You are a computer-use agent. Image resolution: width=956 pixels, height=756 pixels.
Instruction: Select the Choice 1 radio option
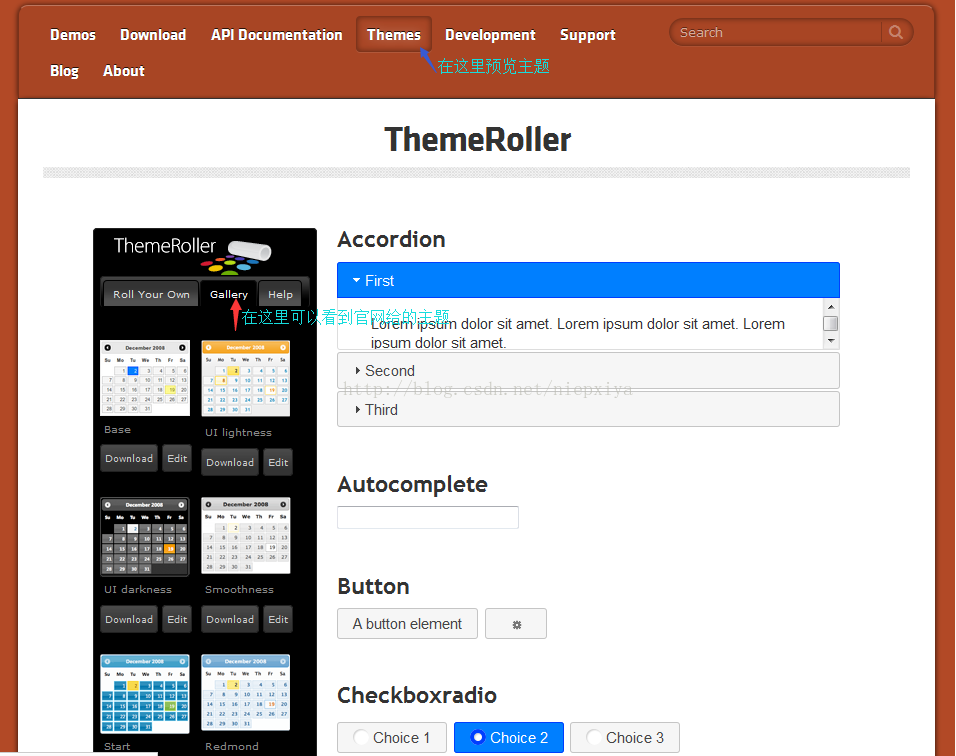point(391,738)
